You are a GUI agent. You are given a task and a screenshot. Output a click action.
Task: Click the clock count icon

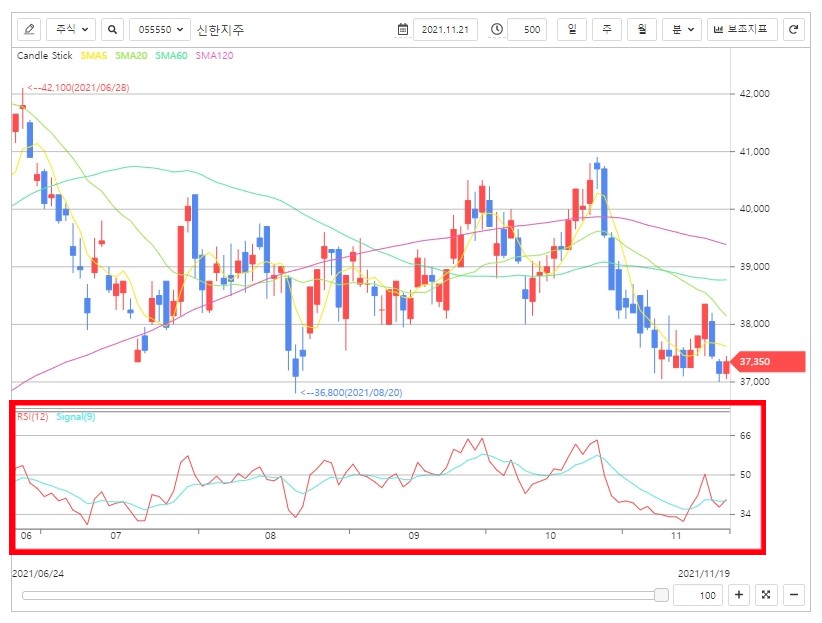click(x=496, y=29)
